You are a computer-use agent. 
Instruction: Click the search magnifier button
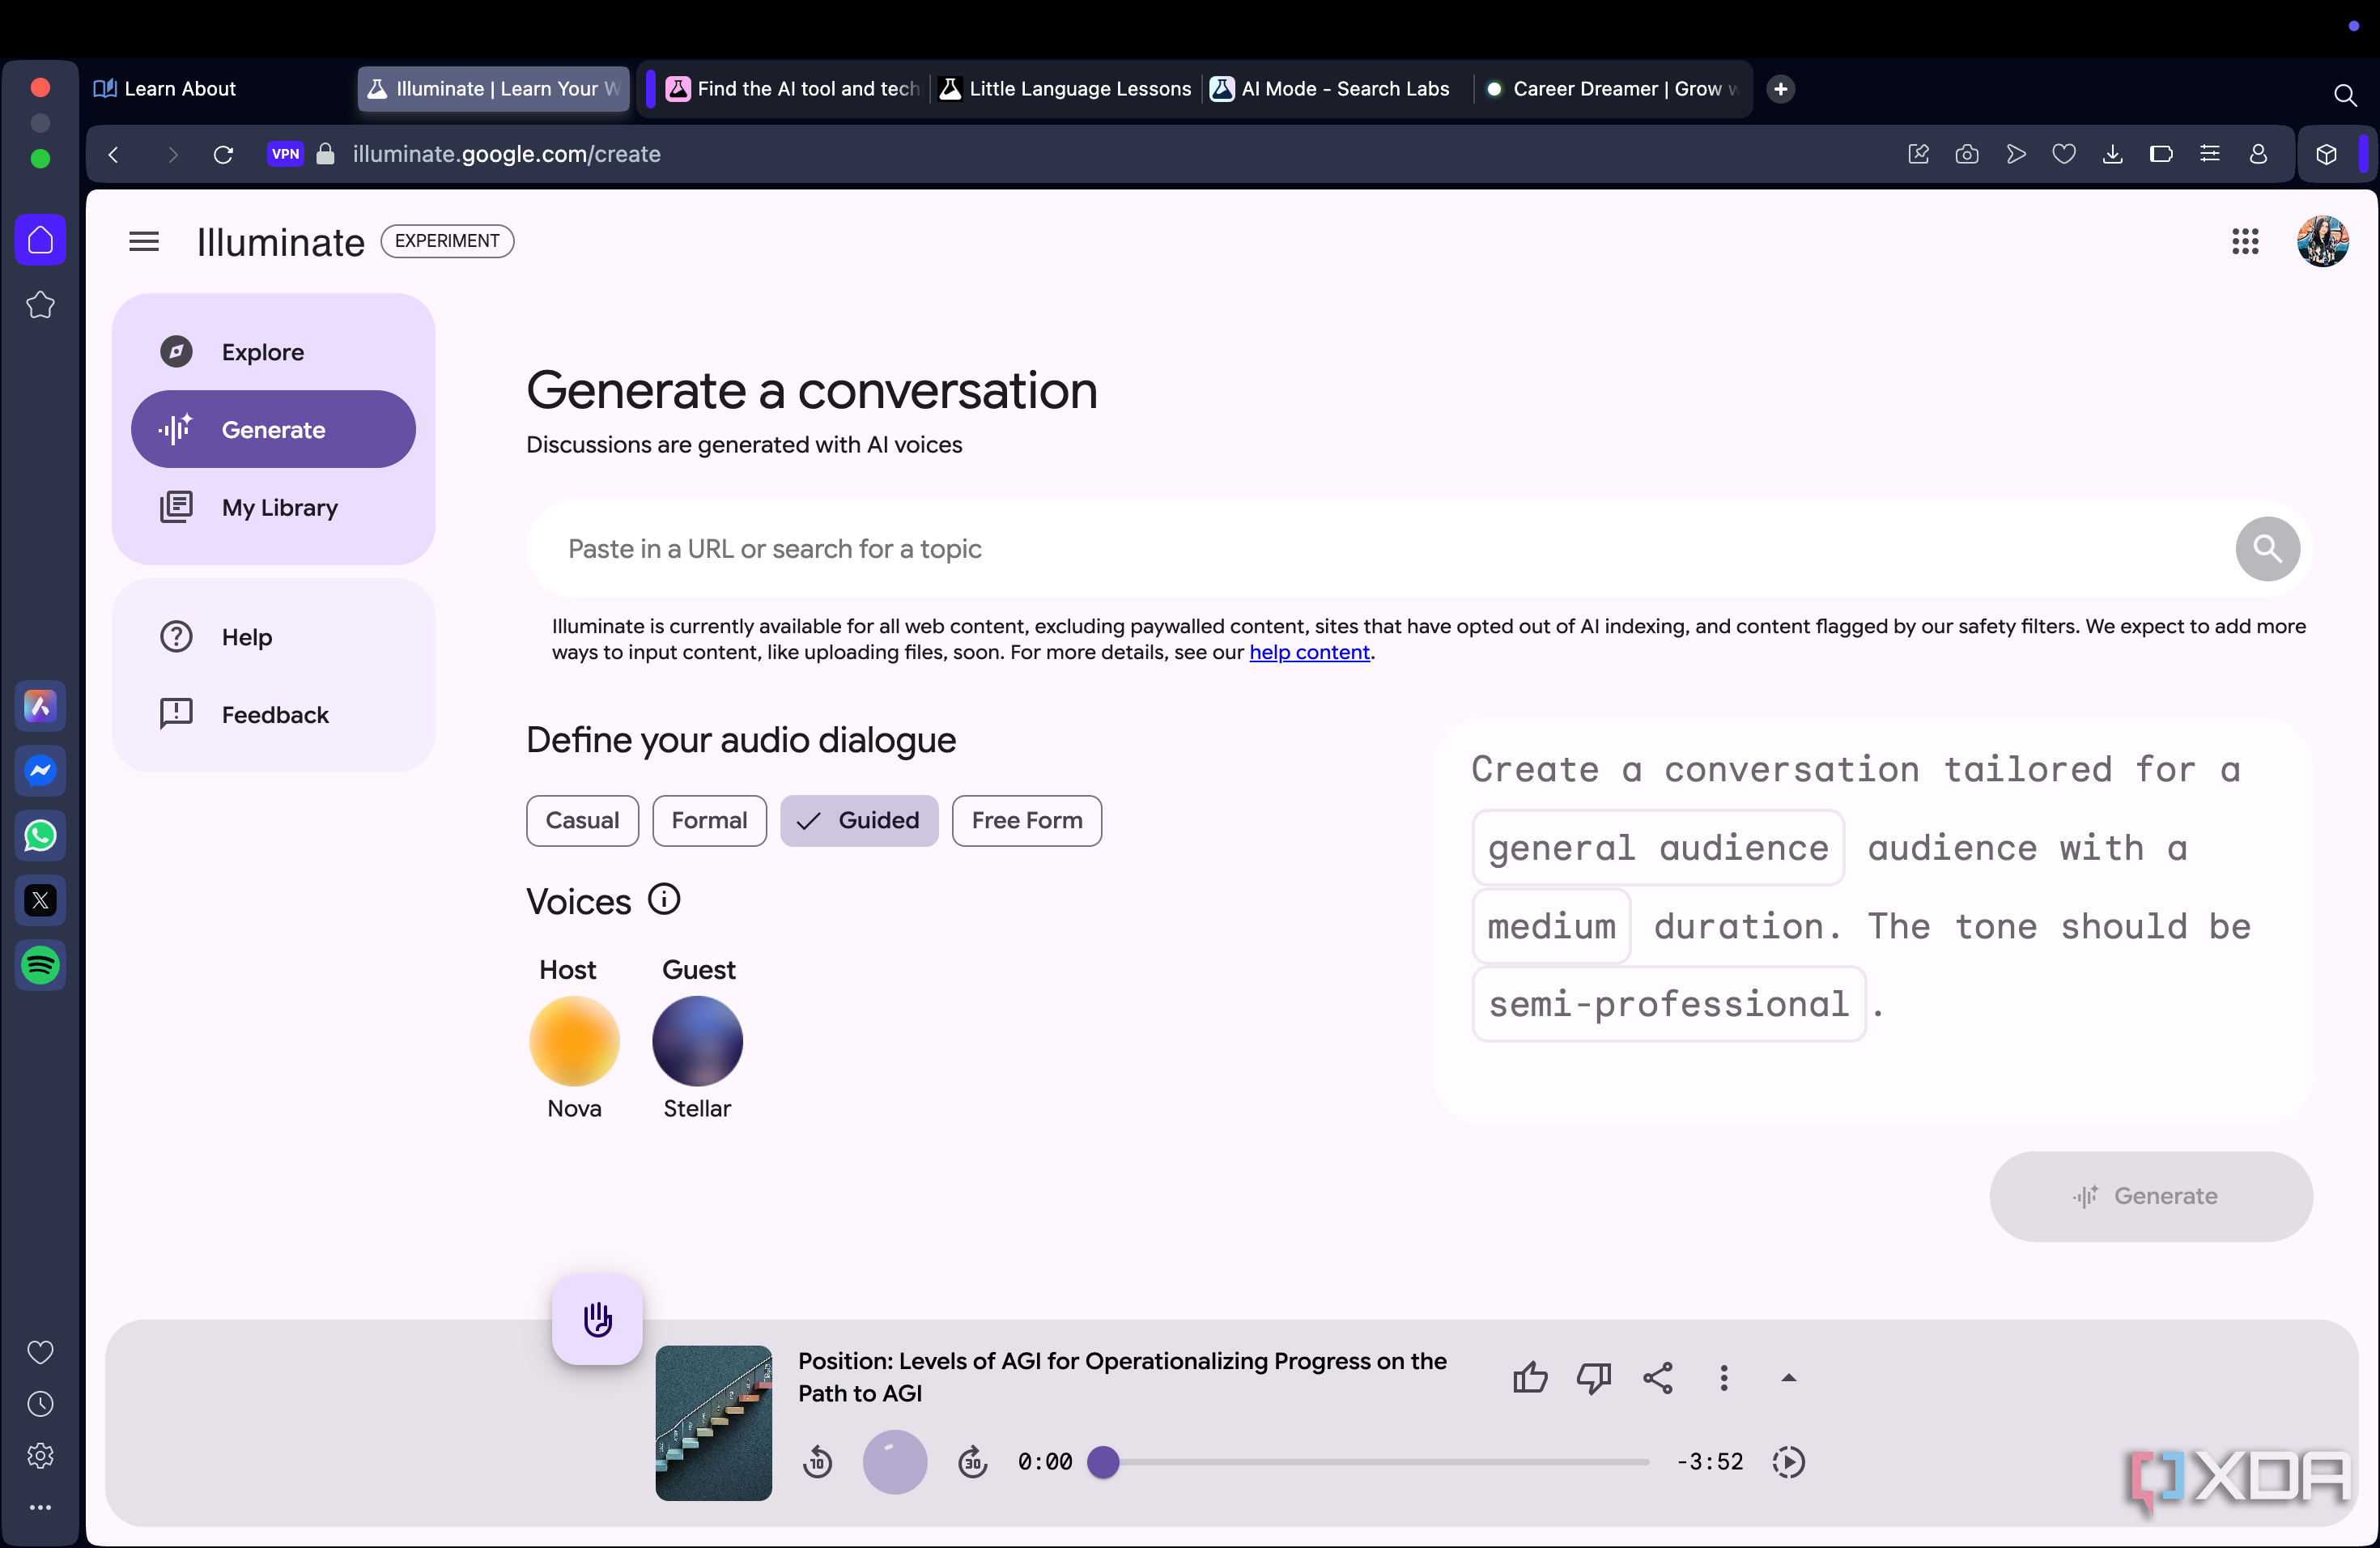pyautogui.click(x=2267, y=549)
